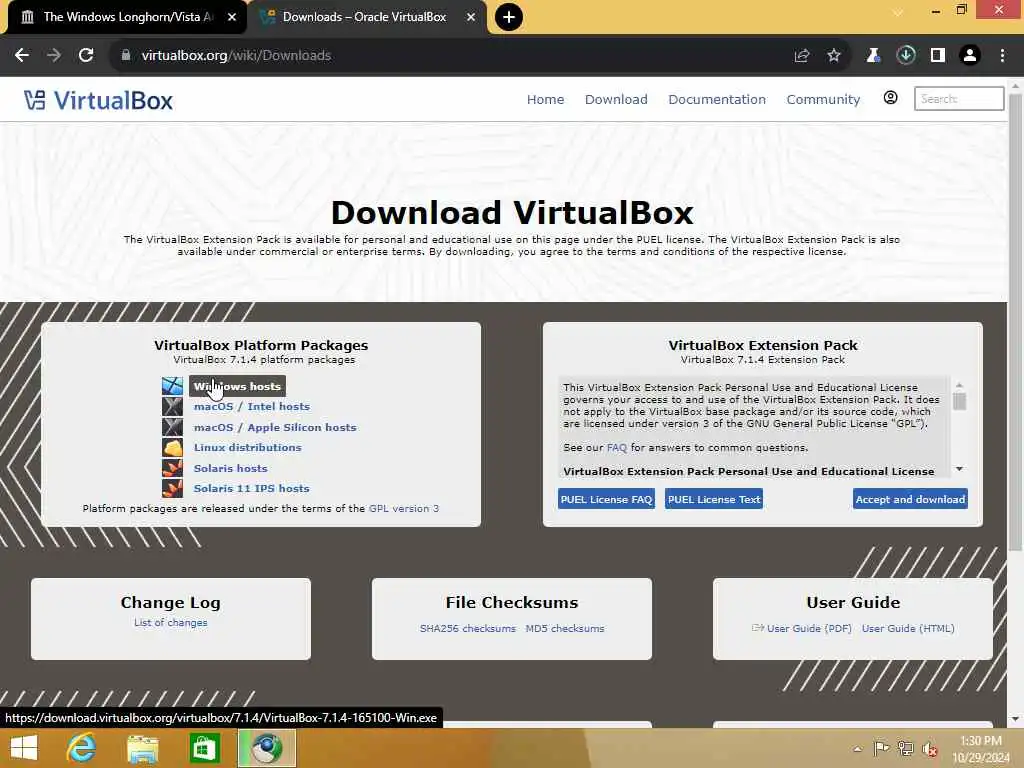Screen dimensions: 1024x768
Task: Open the SHA256 checksums link
Action: (x=468, y=628)
